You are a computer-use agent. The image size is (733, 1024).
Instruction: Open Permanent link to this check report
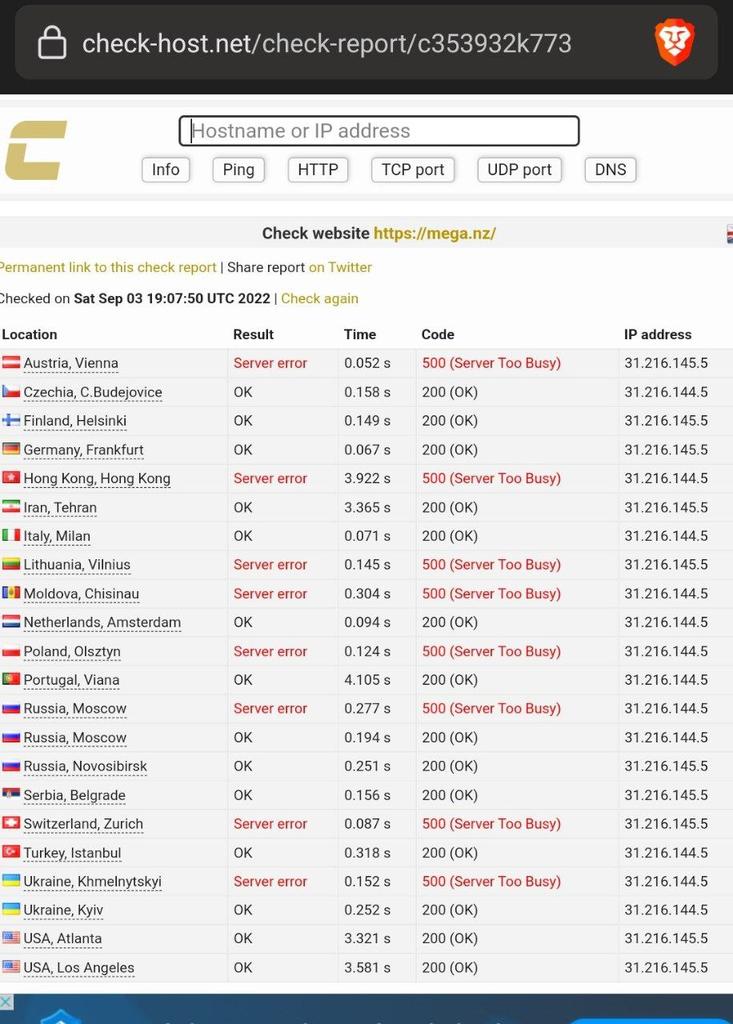coord(108,267)
